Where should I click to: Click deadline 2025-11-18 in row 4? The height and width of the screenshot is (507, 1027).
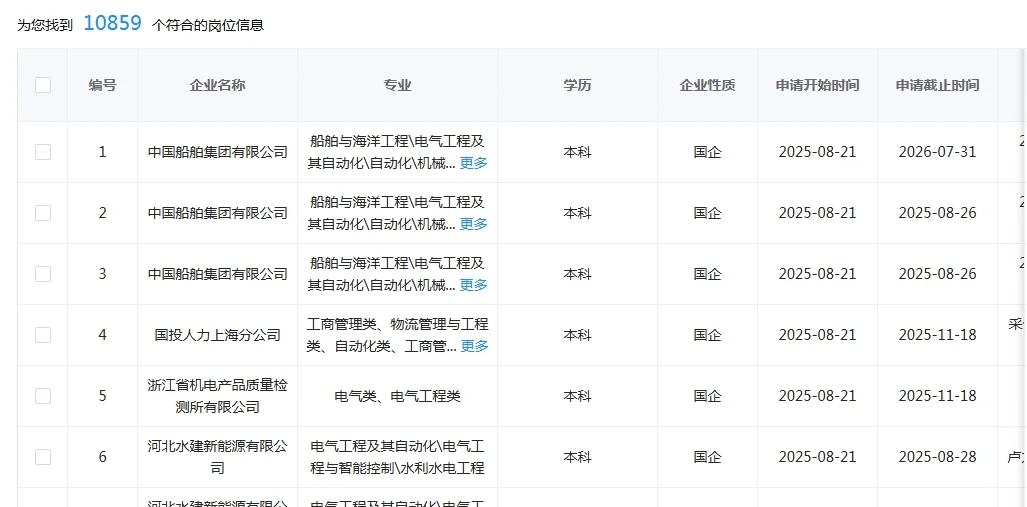[937, 335]
